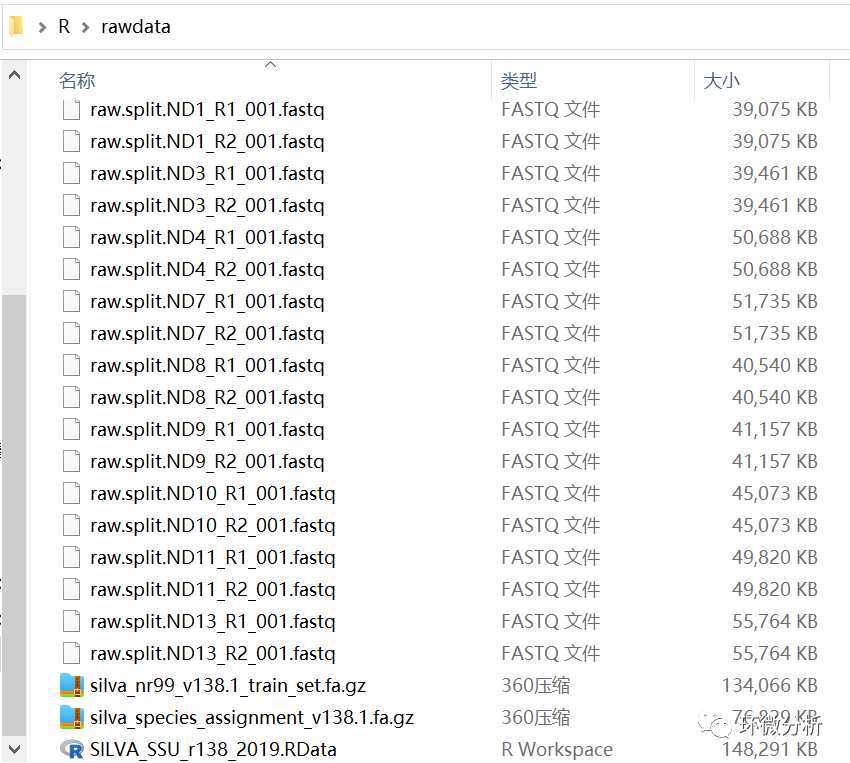Screen dimensions: 850x763
Task: Select raw.split.ND4_R1_001.fastq file name
Action: pyautogui.click(x=207, y=237)
